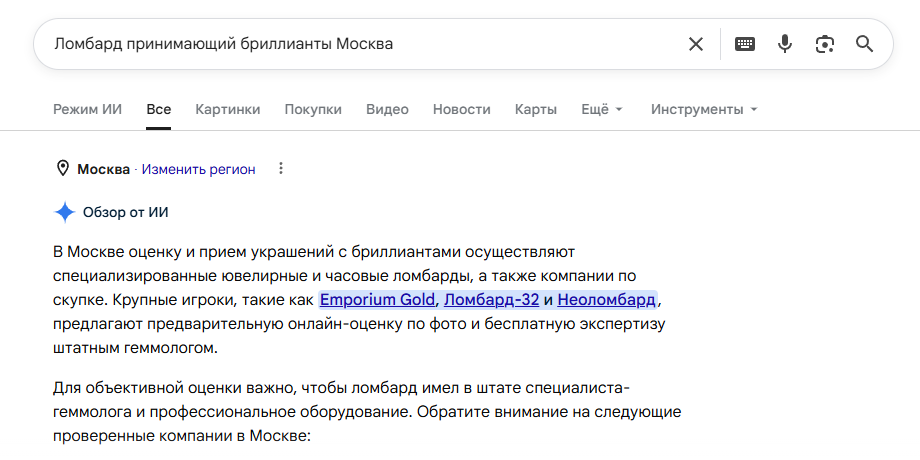Switch to the Видео tab
920x460 pixels.
click(x=387, y=110)
